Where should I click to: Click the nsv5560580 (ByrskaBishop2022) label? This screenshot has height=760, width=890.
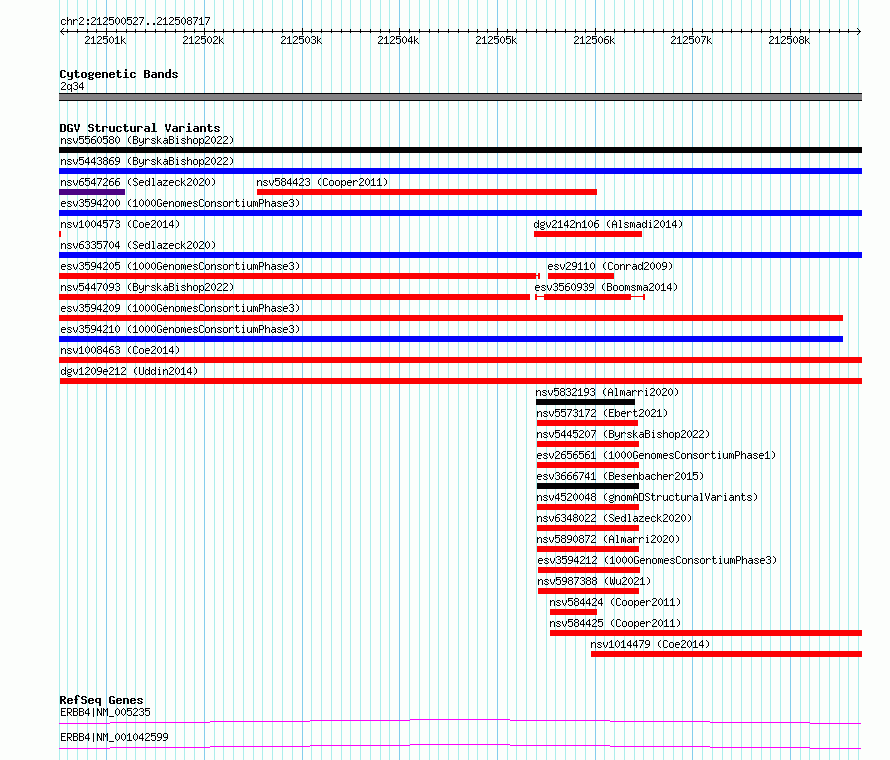(147, 140)
